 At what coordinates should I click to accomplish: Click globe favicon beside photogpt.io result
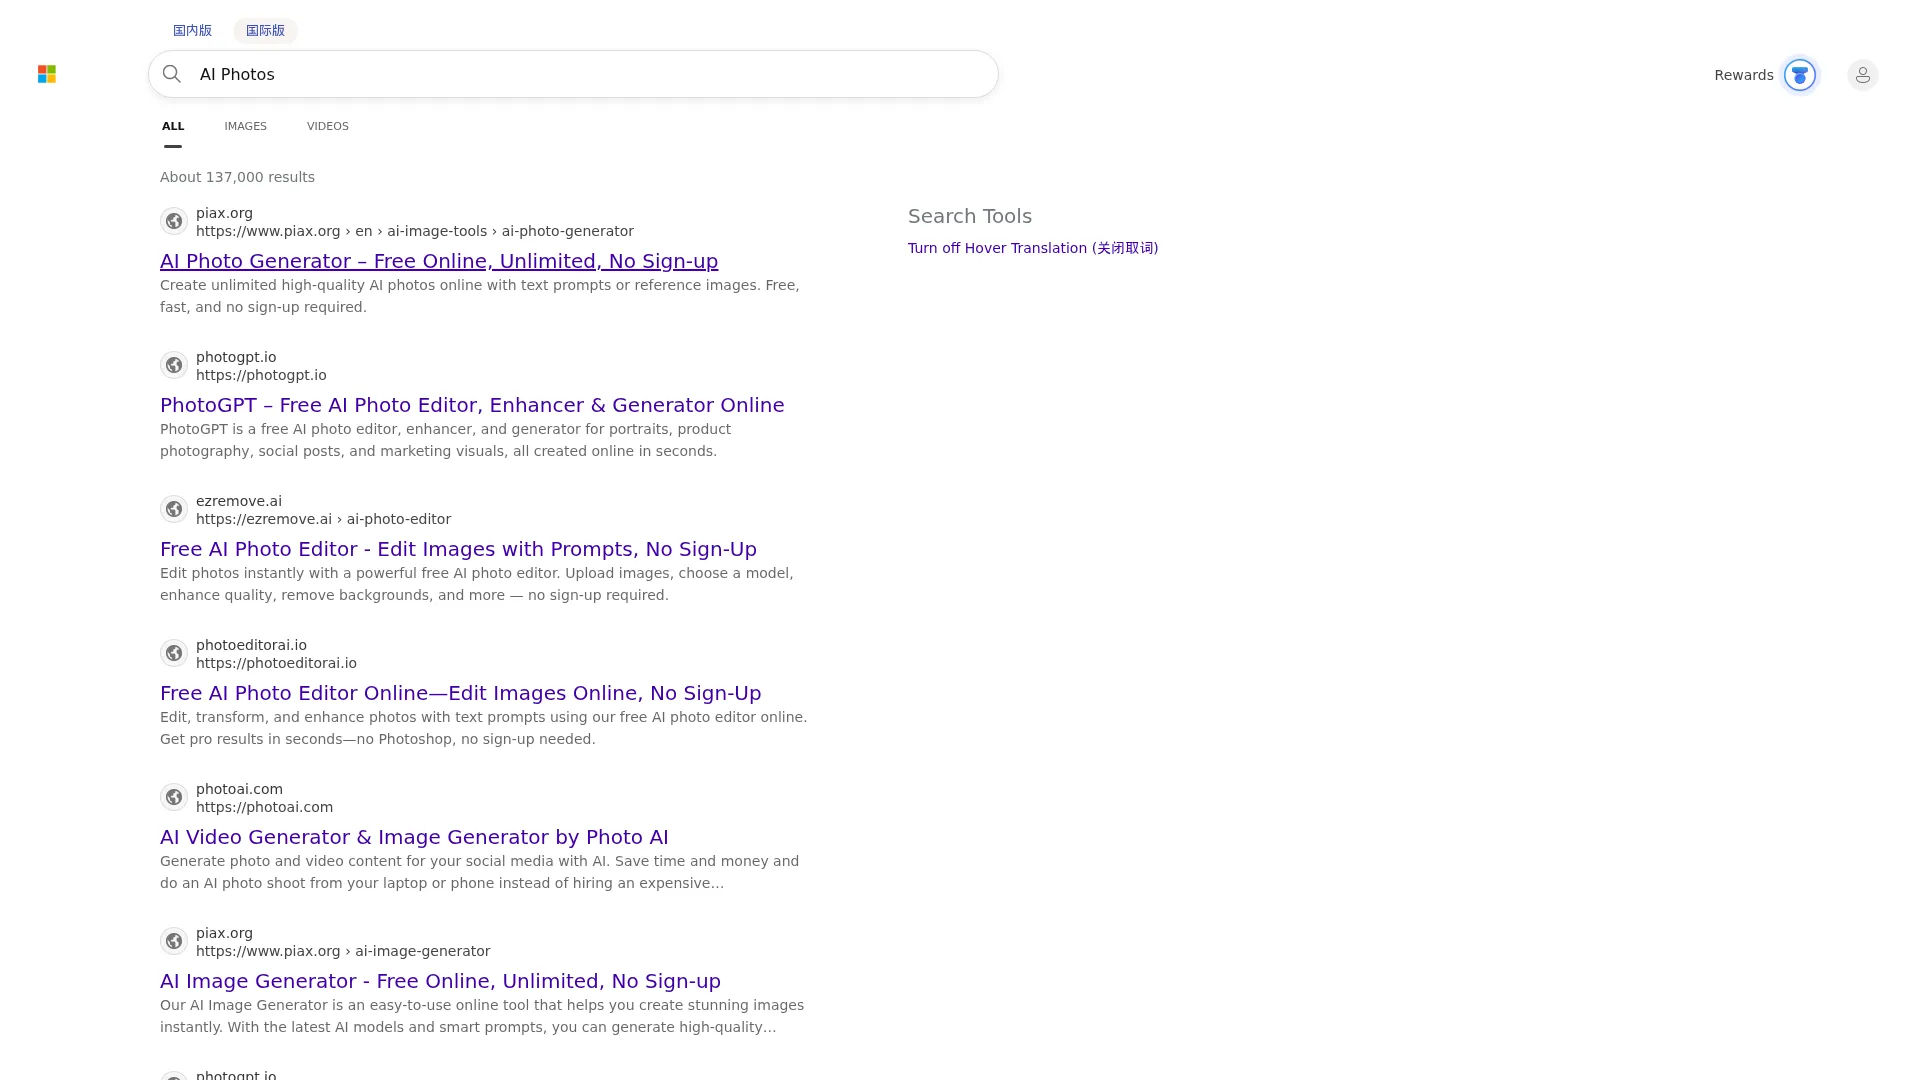[x=174, y=365]
